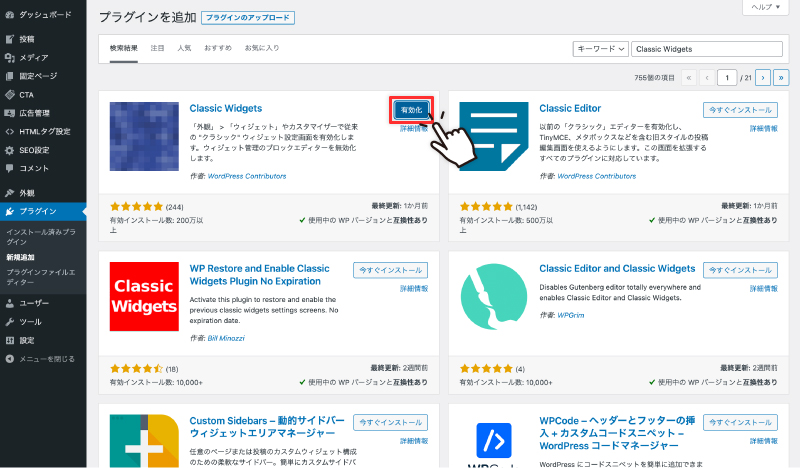Switch to the search results tab
Image resolution: width=800 pixels, height=468 pixels.
point(123,48)
